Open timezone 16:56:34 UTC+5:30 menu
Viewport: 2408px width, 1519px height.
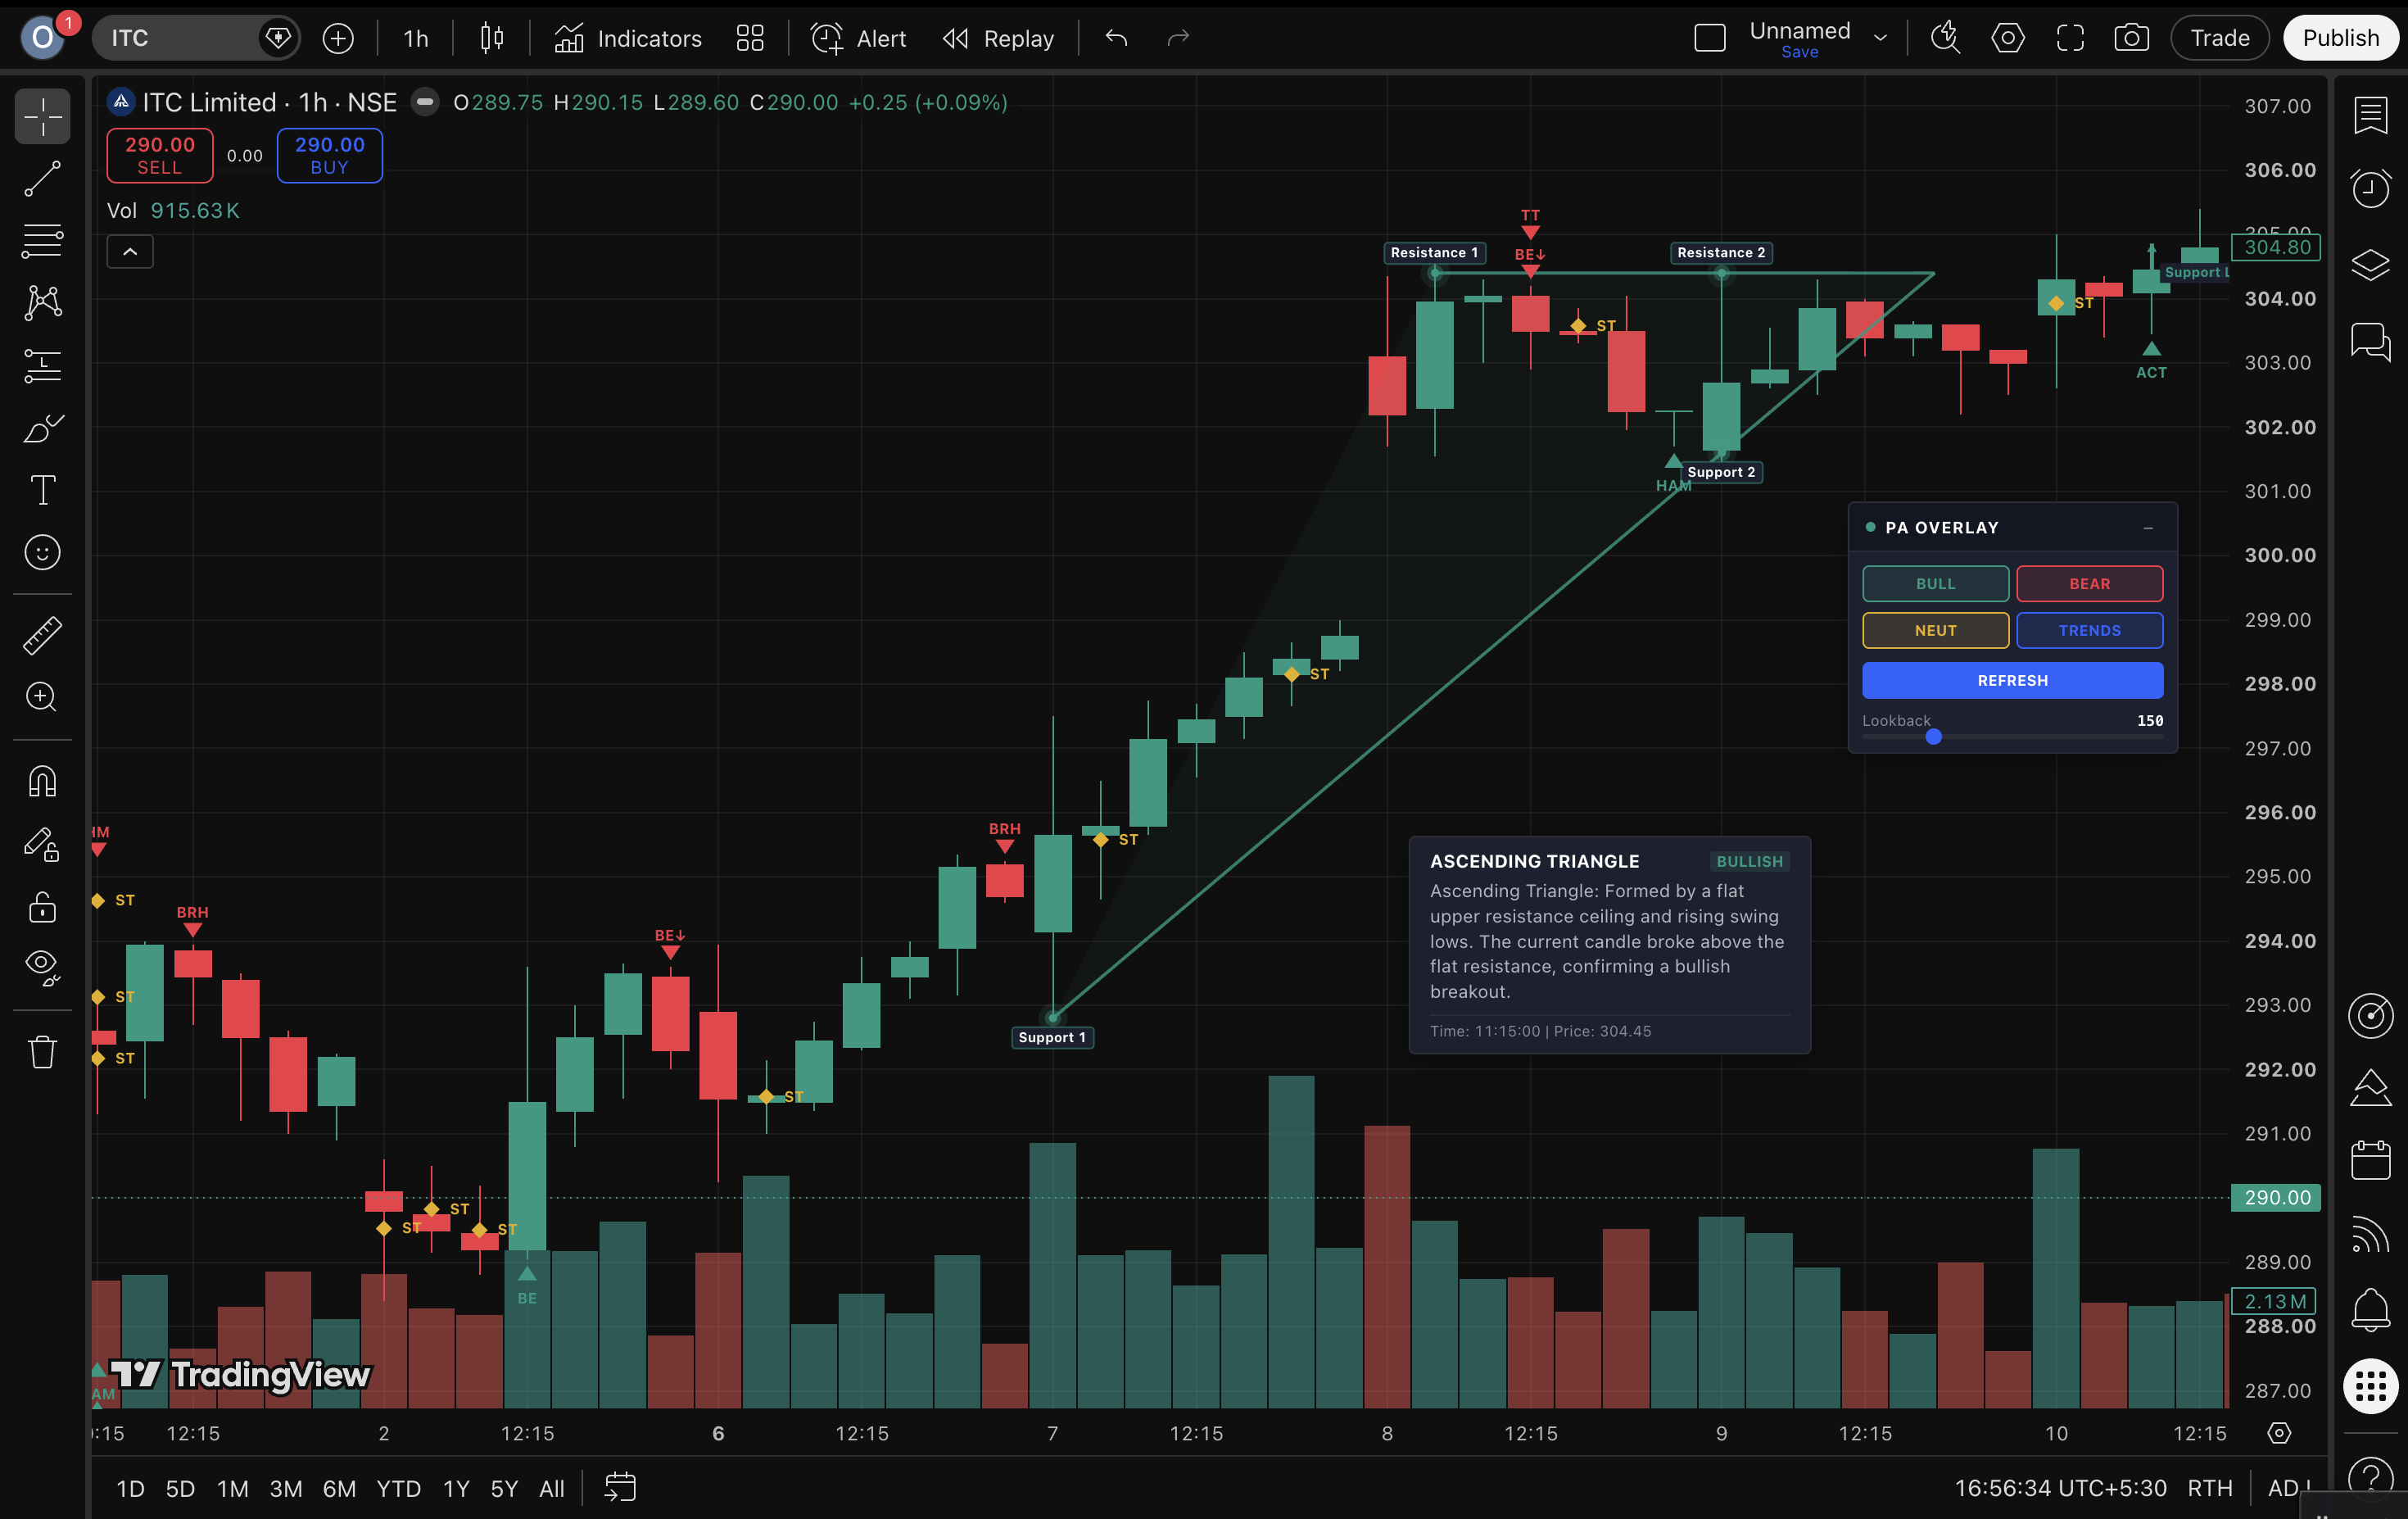click(2060, 1489)
